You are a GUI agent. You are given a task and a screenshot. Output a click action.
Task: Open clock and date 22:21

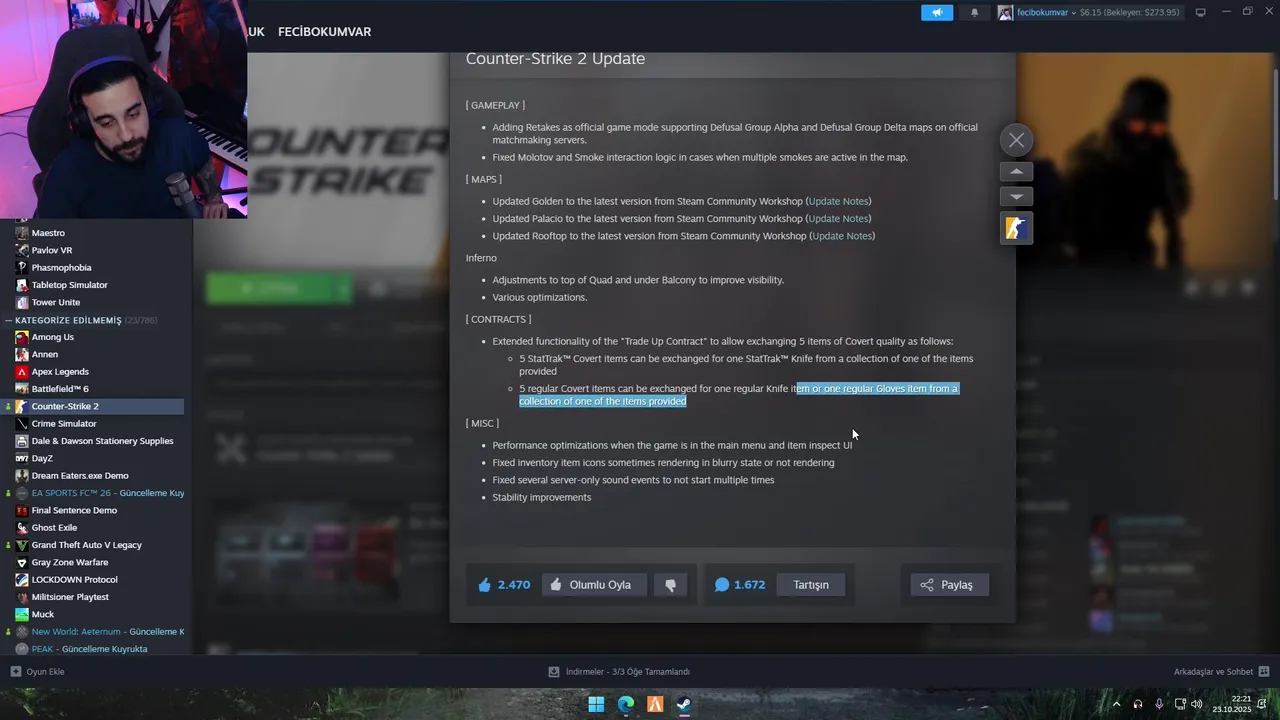1232,704
